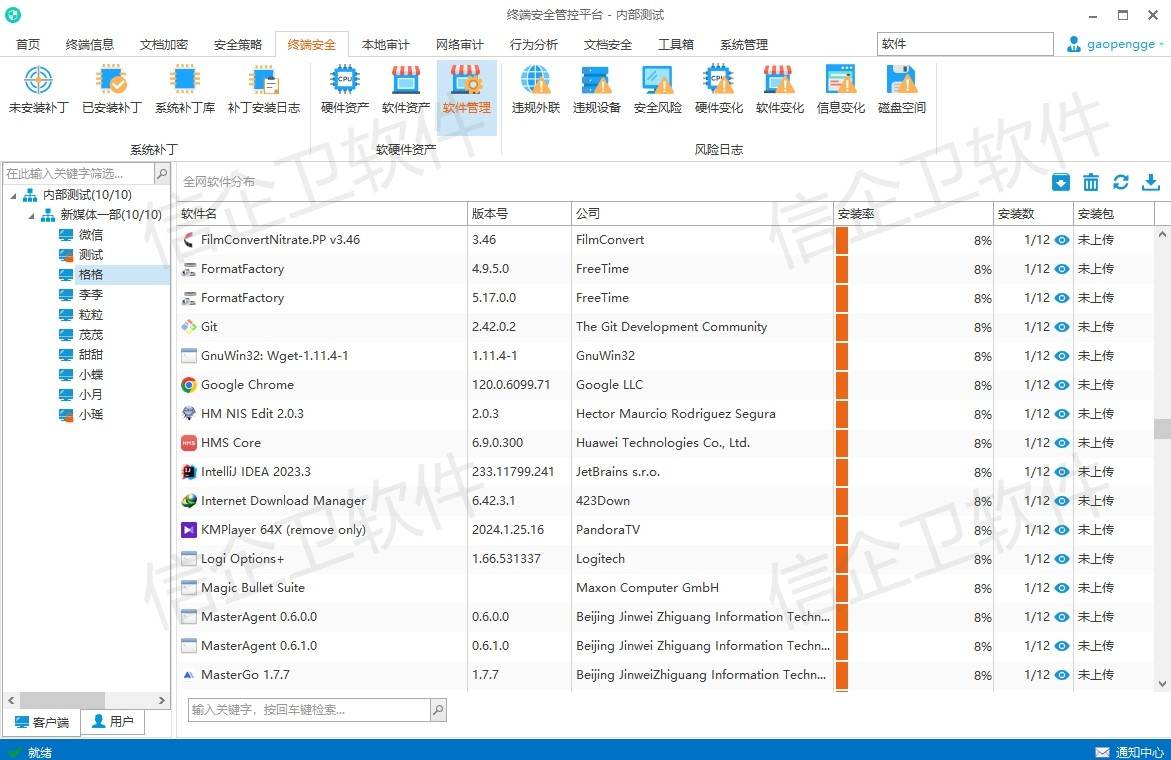Collapse the 新媒体一部(10/10) tree group
The image size is (1171, 760).
30,215
